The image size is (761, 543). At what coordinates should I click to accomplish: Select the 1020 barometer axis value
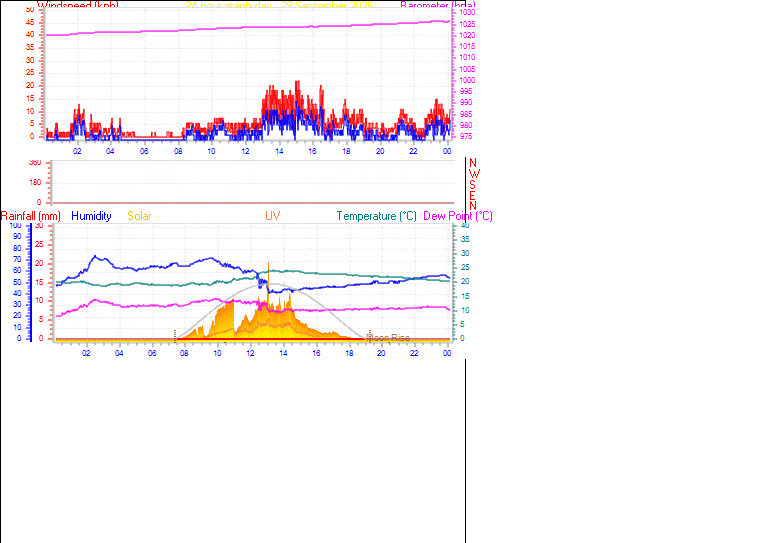467,35
